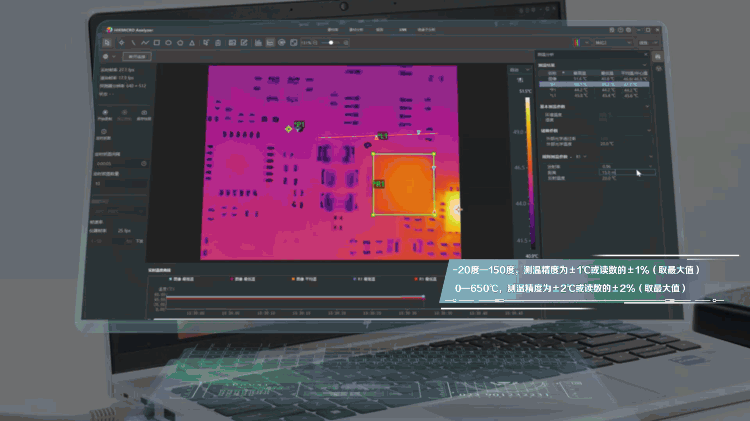The width and height of the screenshot is (750, 421).
Task: Select the arrow pointer tool in toolbar
Action: pos(109,43)
